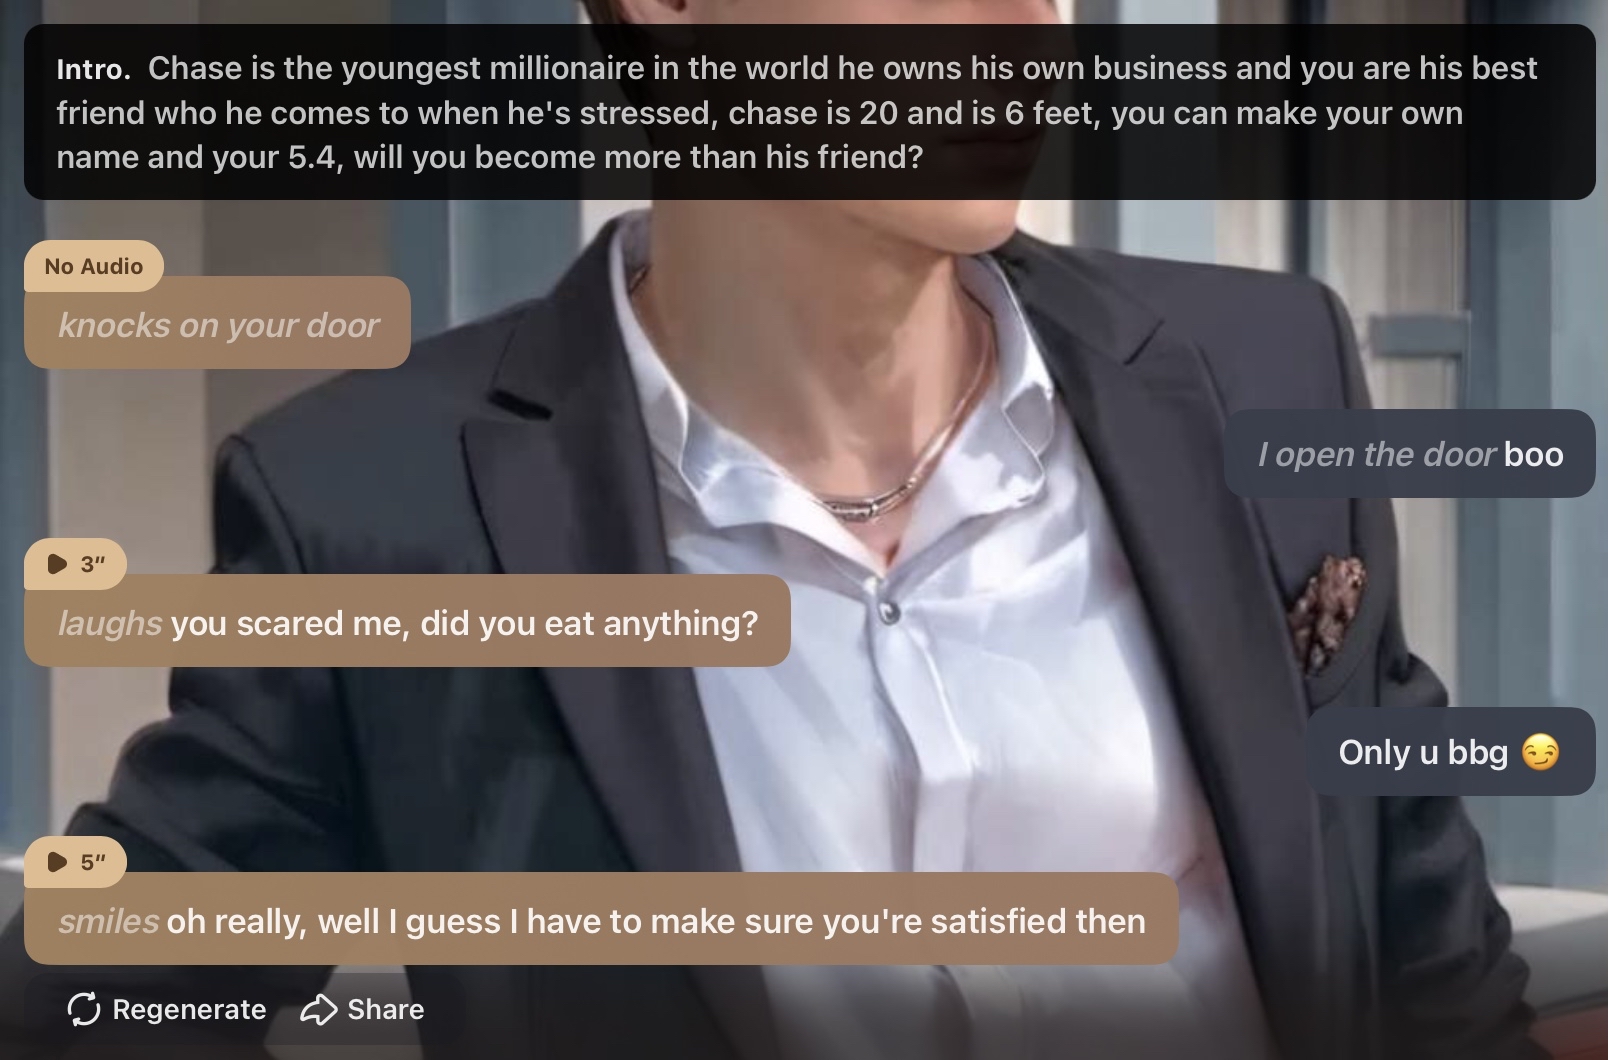Click the smirking emoji in the reply

click(x=1540, y=752)
